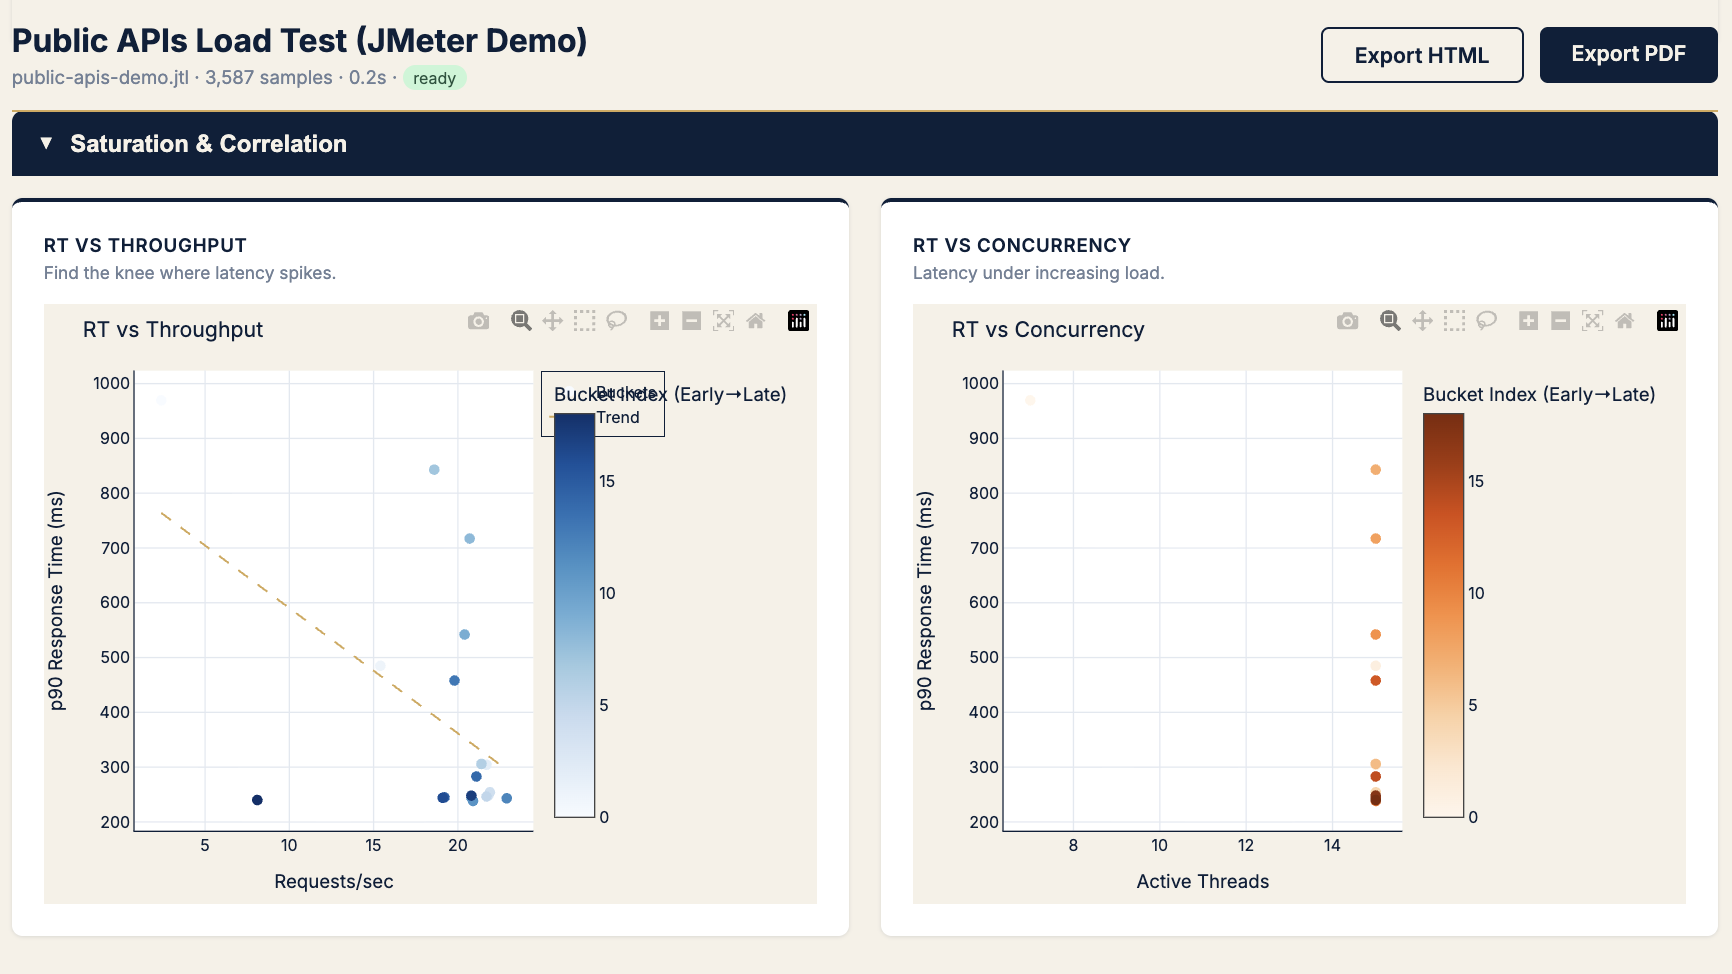Reset axes on Concurrency chart
1732x974 pixels.
coord(1625,321)
